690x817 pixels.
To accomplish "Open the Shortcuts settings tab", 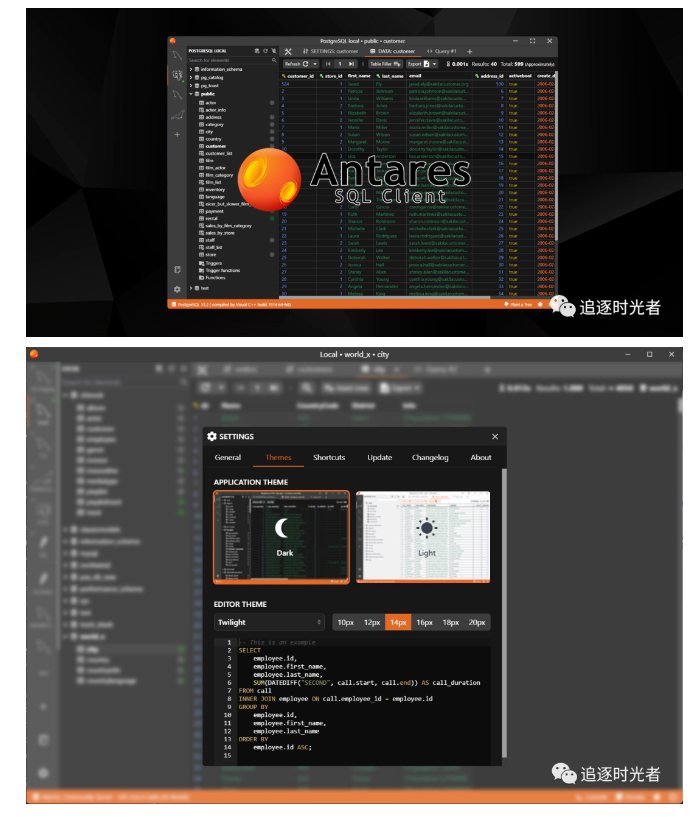I will (x=329, y=457).
